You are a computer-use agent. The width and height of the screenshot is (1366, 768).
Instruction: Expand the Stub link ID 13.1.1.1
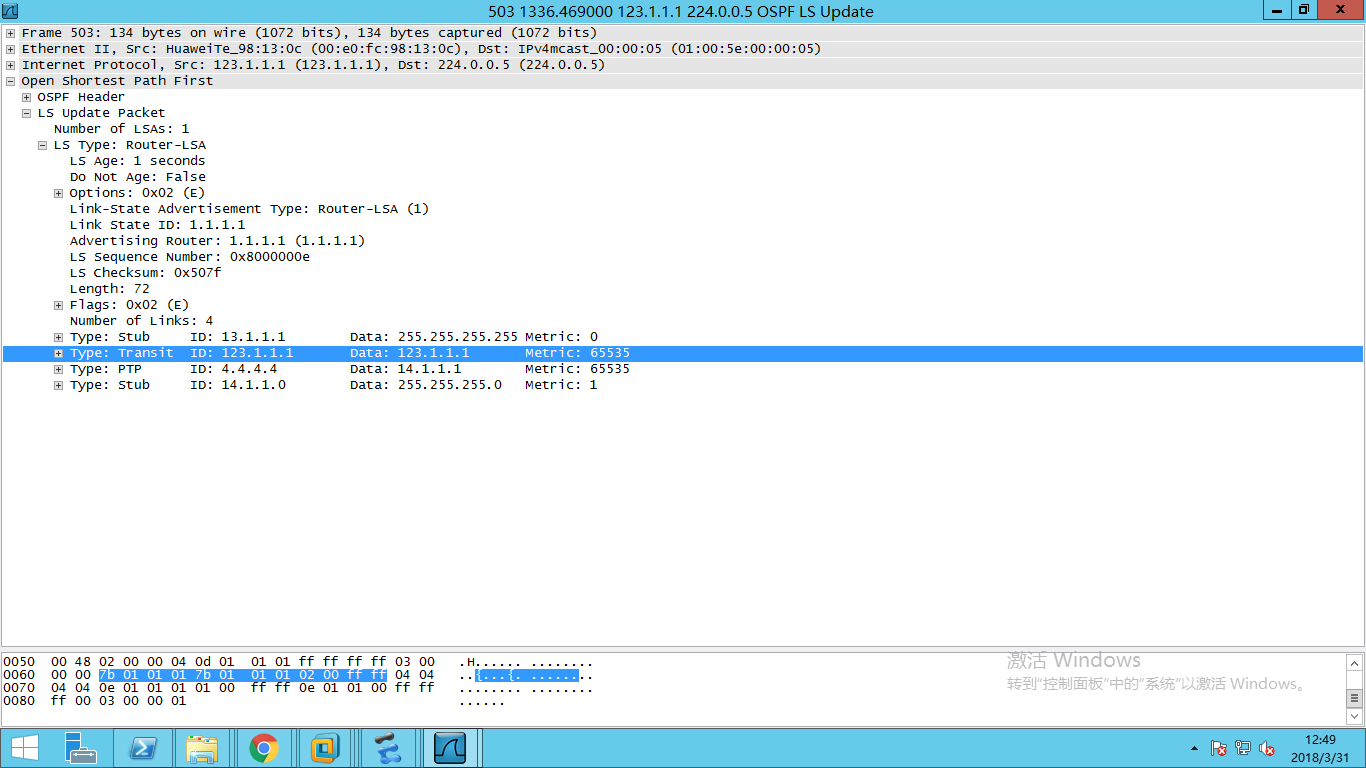click(x=59, y=337)
